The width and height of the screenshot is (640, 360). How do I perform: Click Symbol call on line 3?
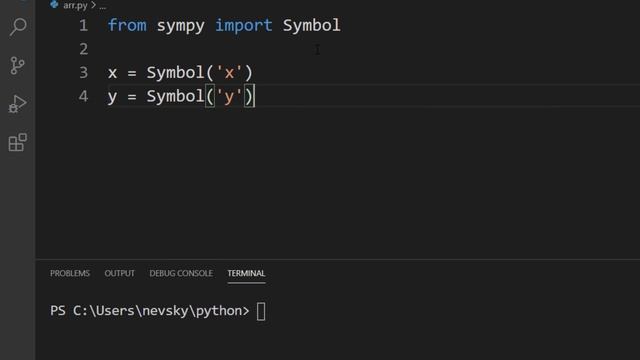(x=175, y=73)
